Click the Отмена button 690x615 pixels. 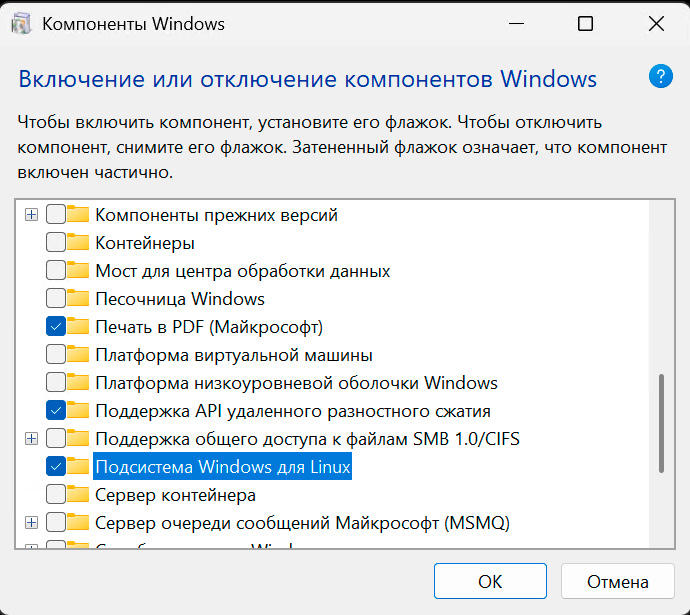click(x=617, y=581)
